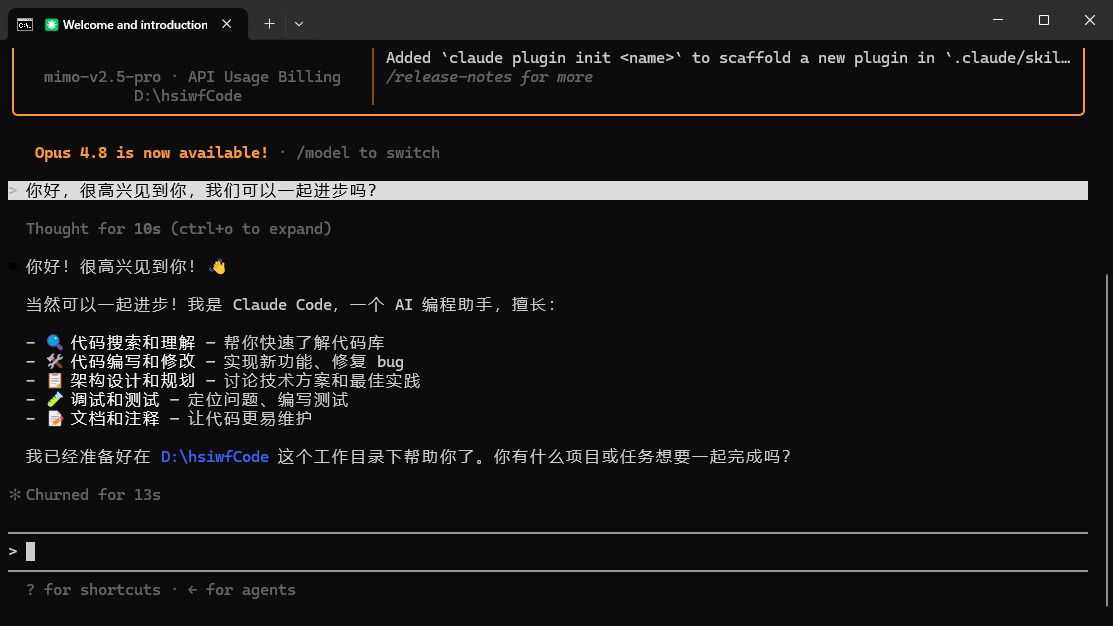This screenshot has height=626, width=1113.
Task: Click the 'Claude Code' text in the reply
Action: click(x=282, y=304)
